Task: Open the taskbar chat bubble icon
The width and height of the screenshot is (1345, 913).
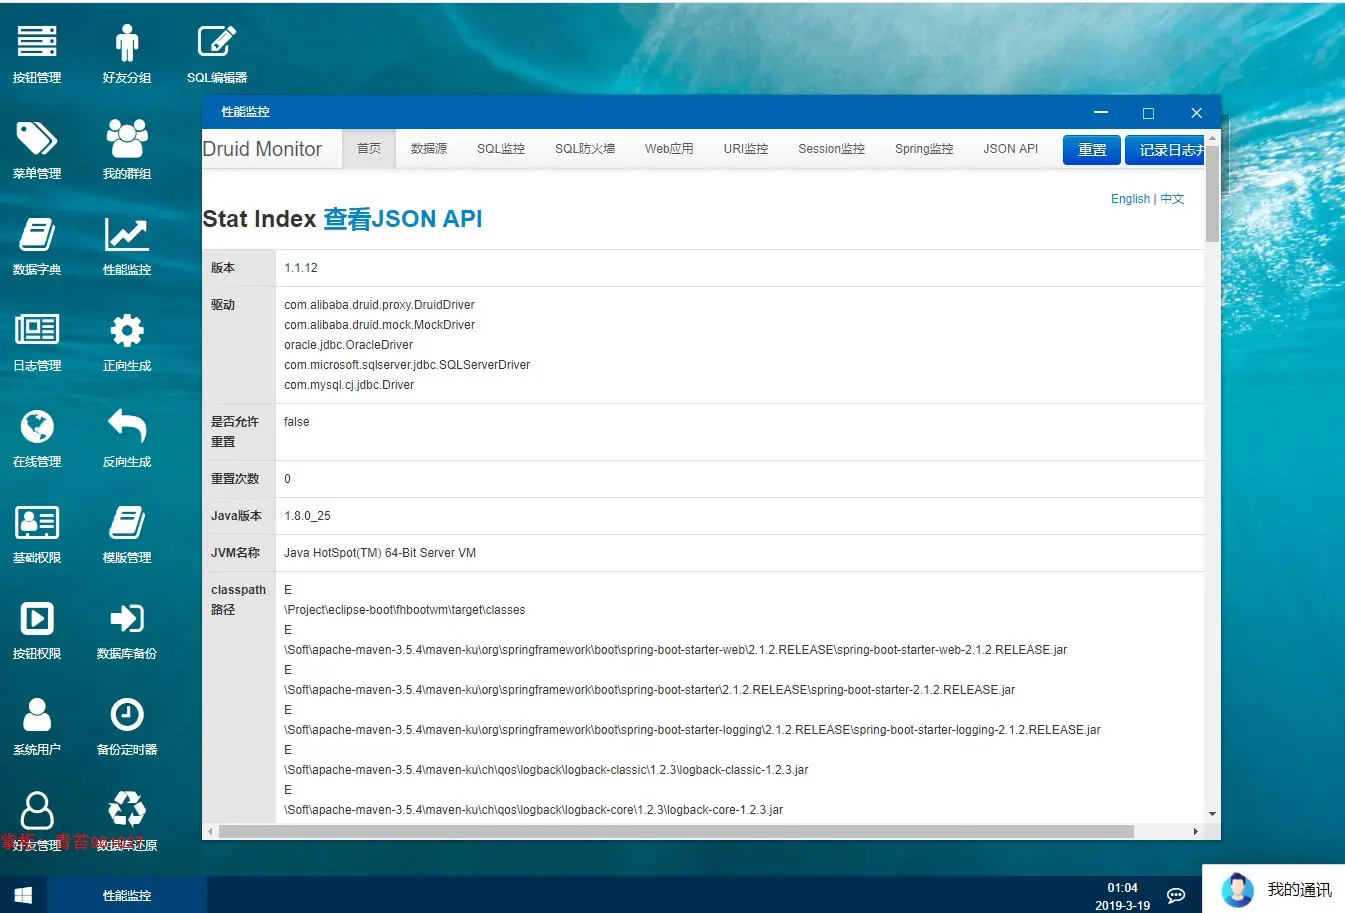Action: coord(1176,895)
